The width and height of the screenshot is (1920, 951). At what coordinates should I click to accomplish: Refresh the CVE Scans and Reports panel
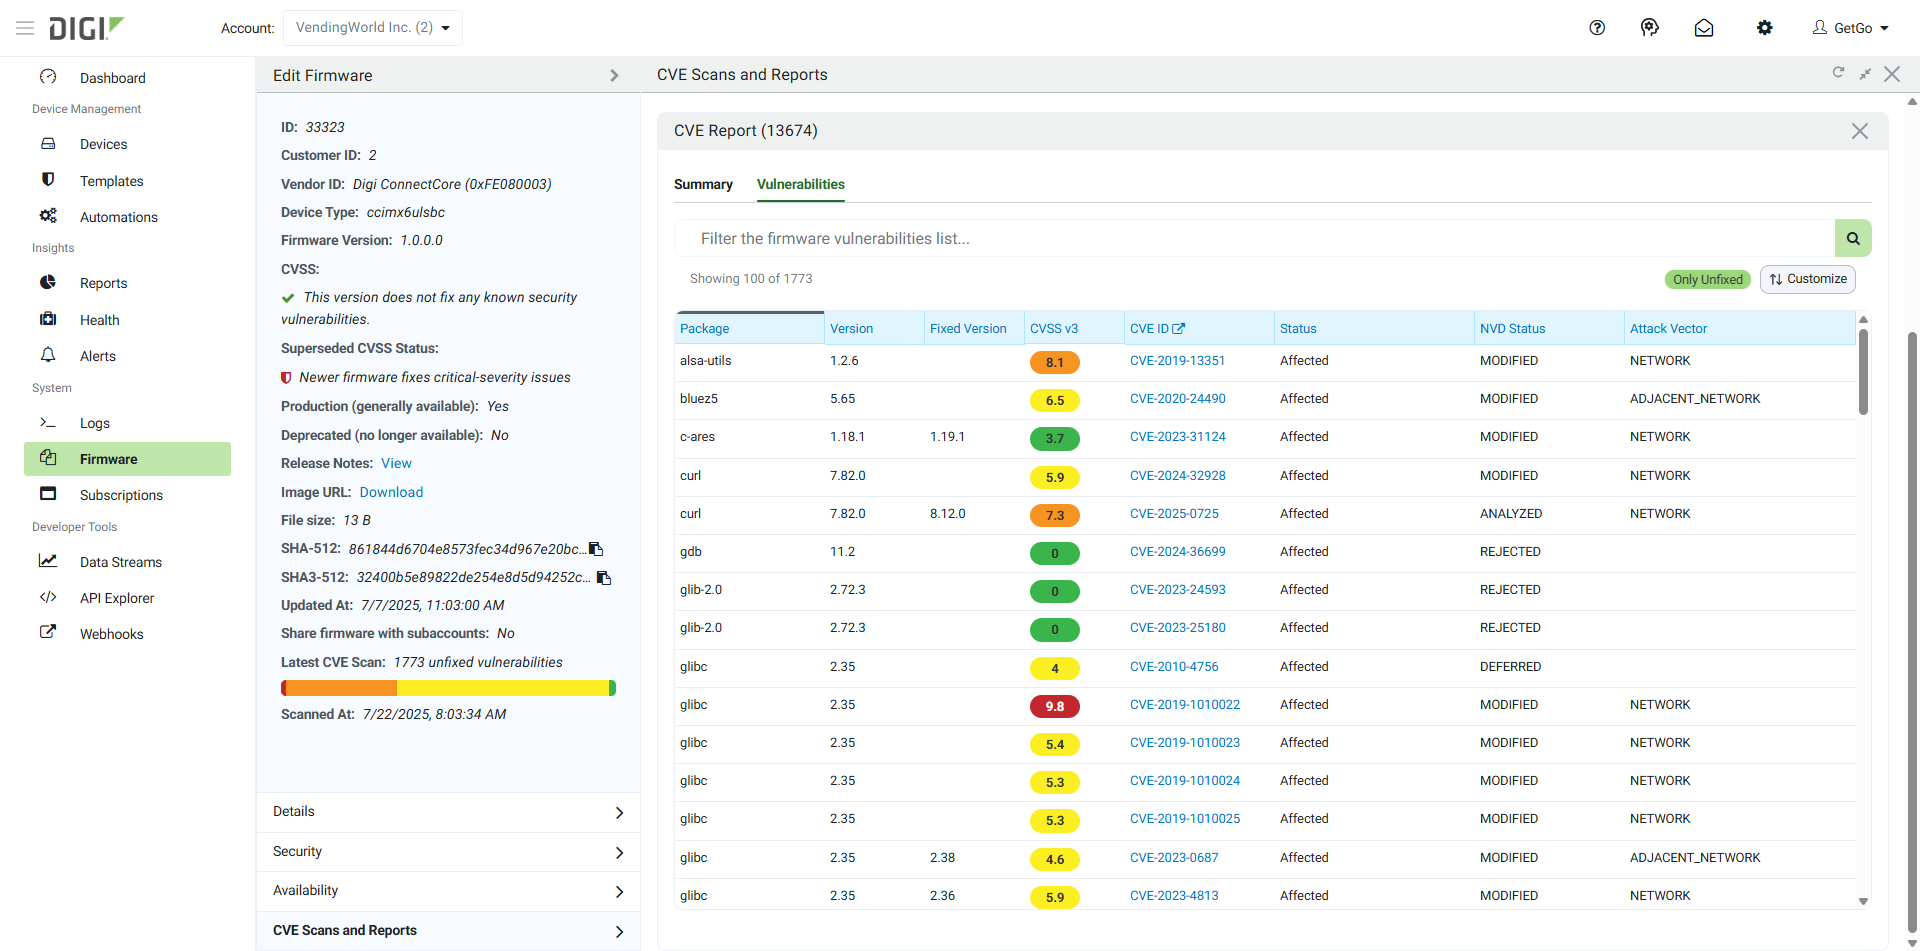[x=1838, y=73]
